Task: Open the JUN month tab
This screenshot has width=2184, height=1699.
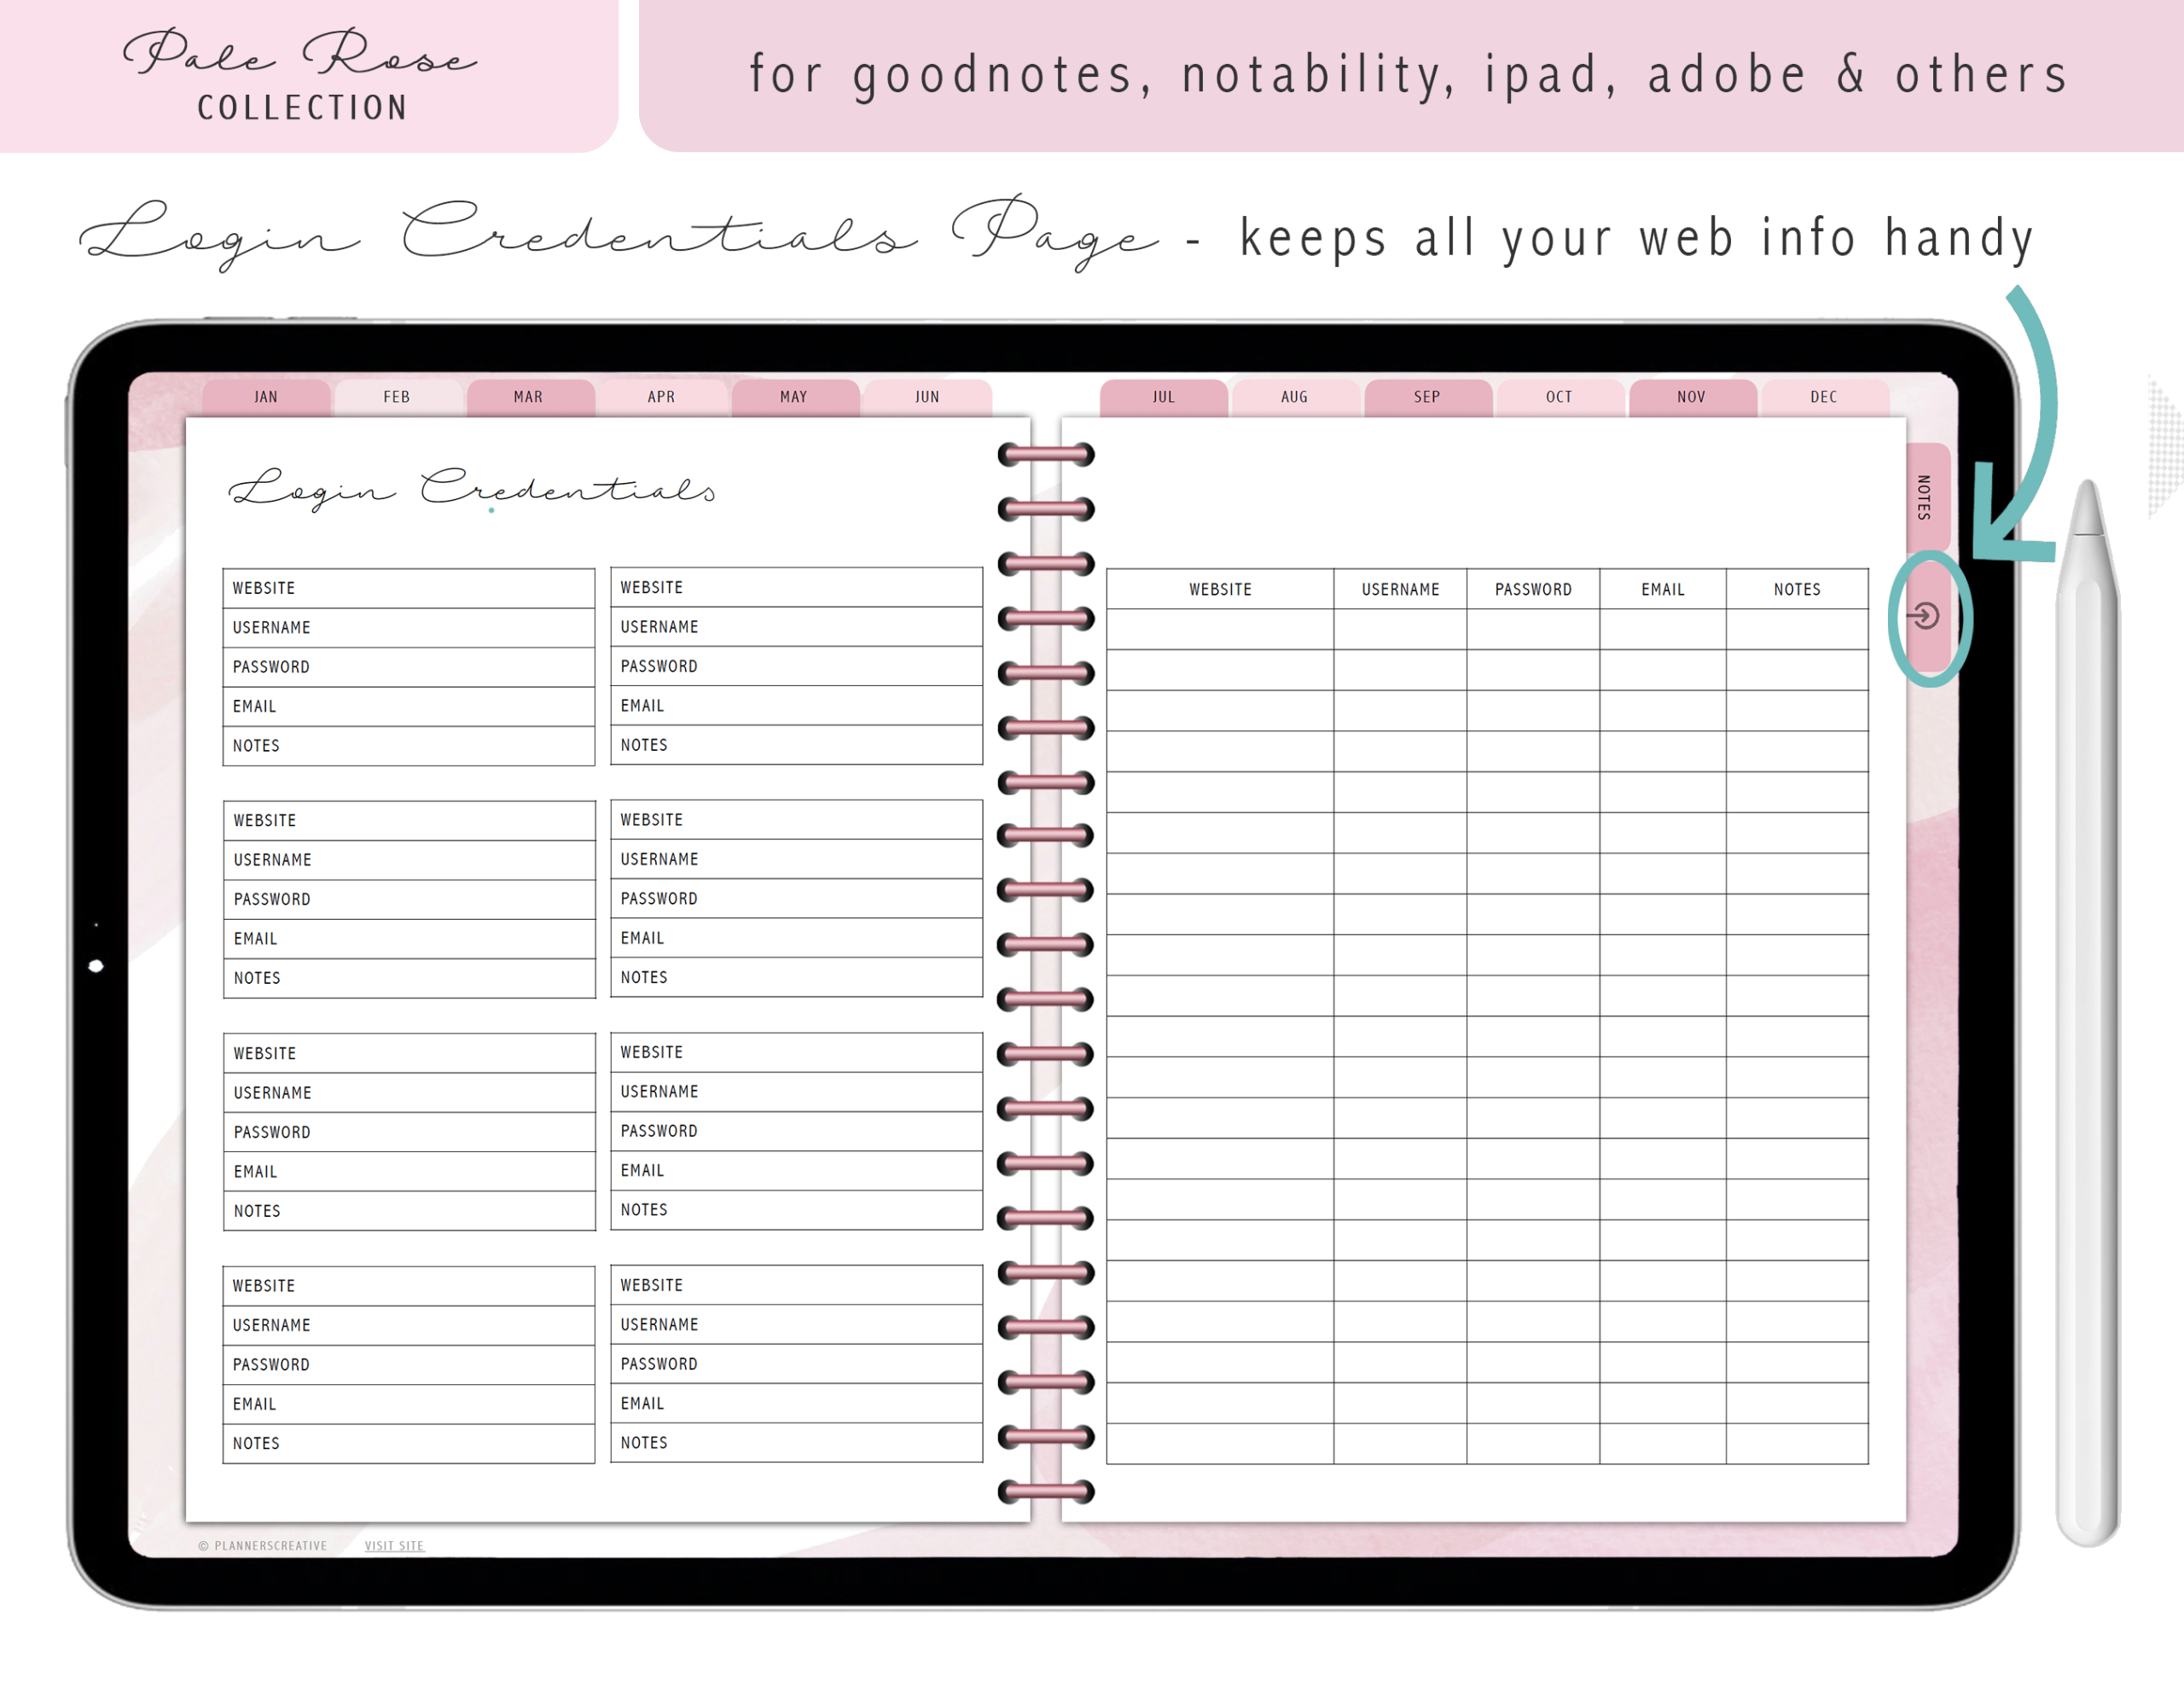Action: pyautogui.click(x=927, y=397)
